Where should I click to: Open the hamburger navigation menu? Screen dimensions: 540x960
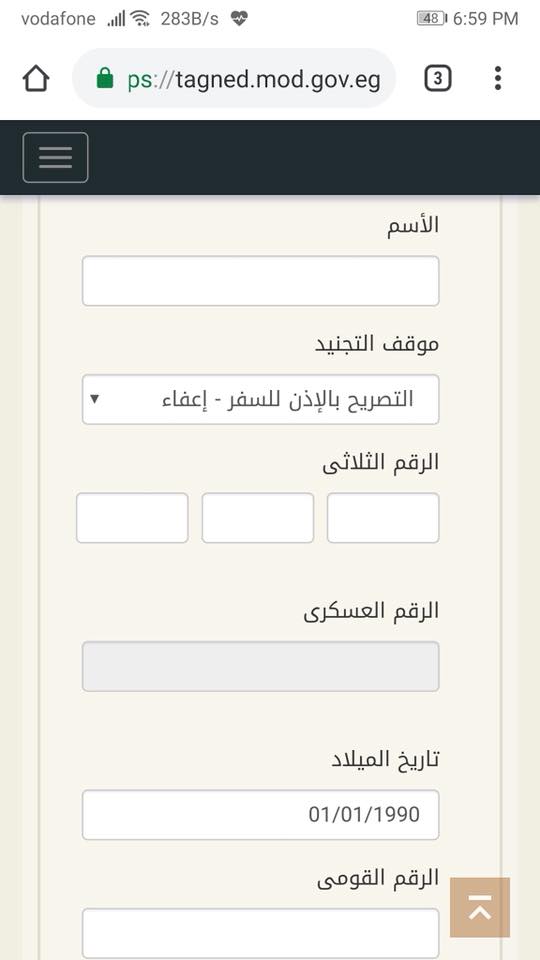56,157
